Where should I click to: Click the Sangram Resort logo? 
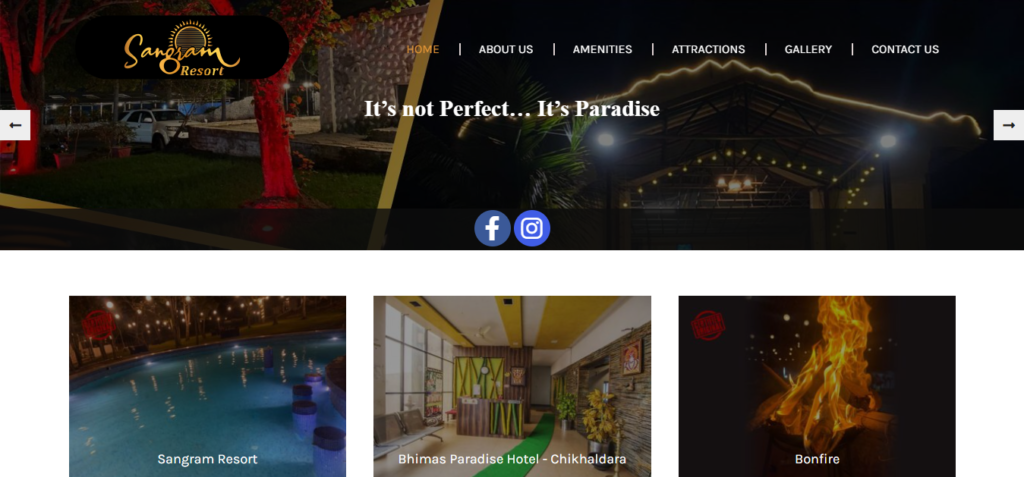(x=182, y=48)
